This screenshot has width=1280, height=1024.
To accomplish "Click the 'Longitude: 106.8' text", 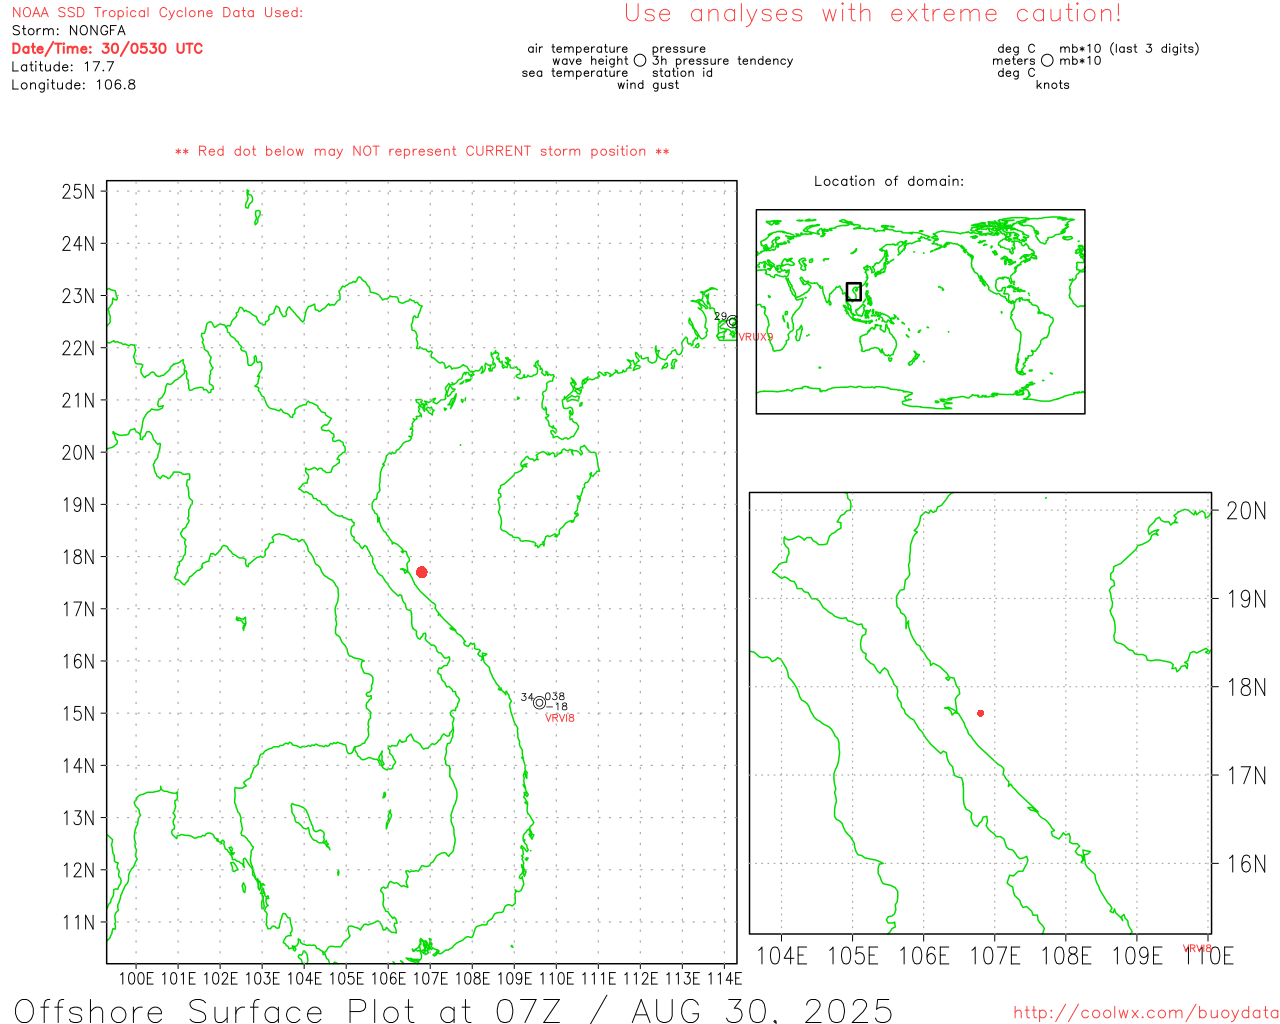I will [73, 84].
